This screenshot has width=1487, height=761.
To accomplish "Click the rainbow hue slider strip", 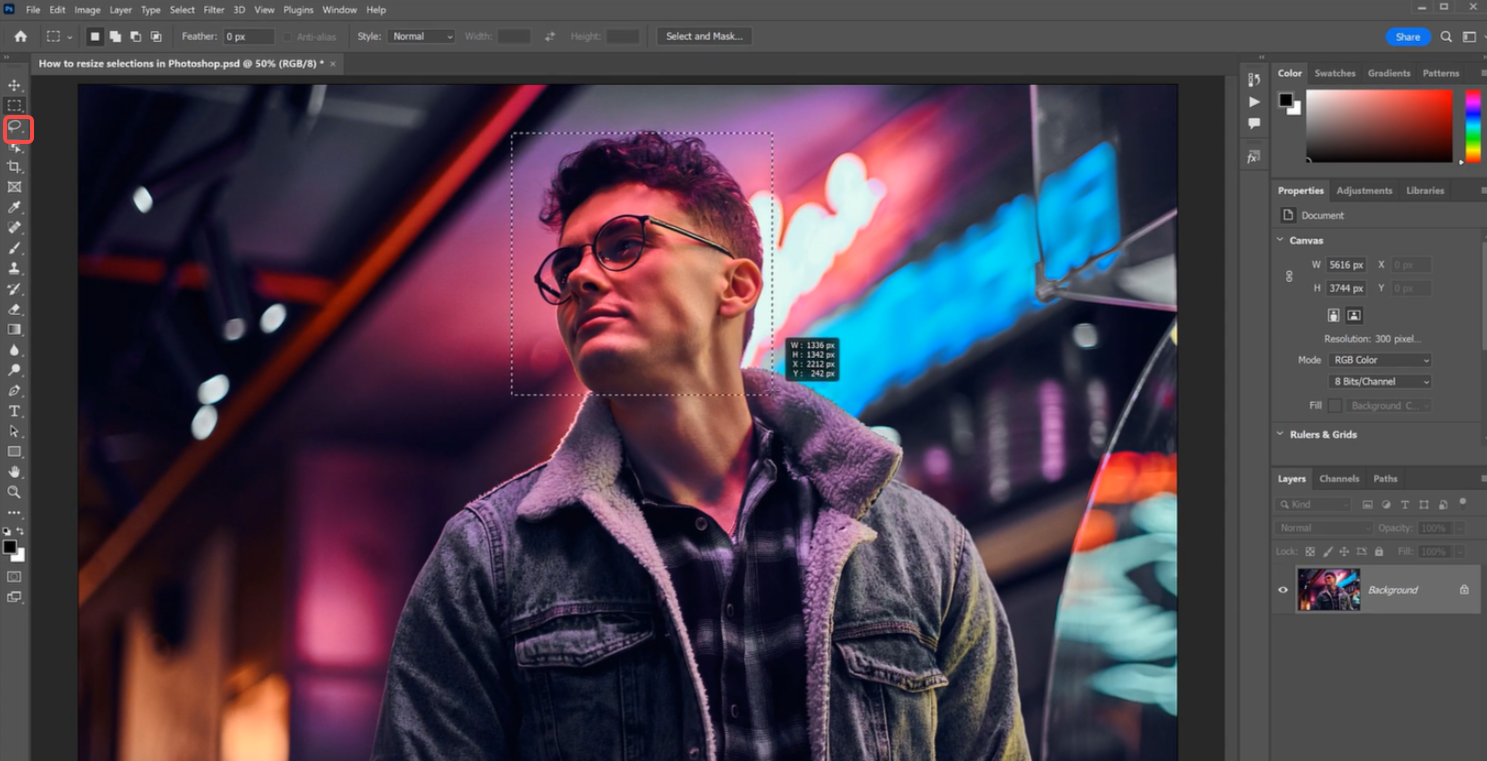I will click(1472, 126).
